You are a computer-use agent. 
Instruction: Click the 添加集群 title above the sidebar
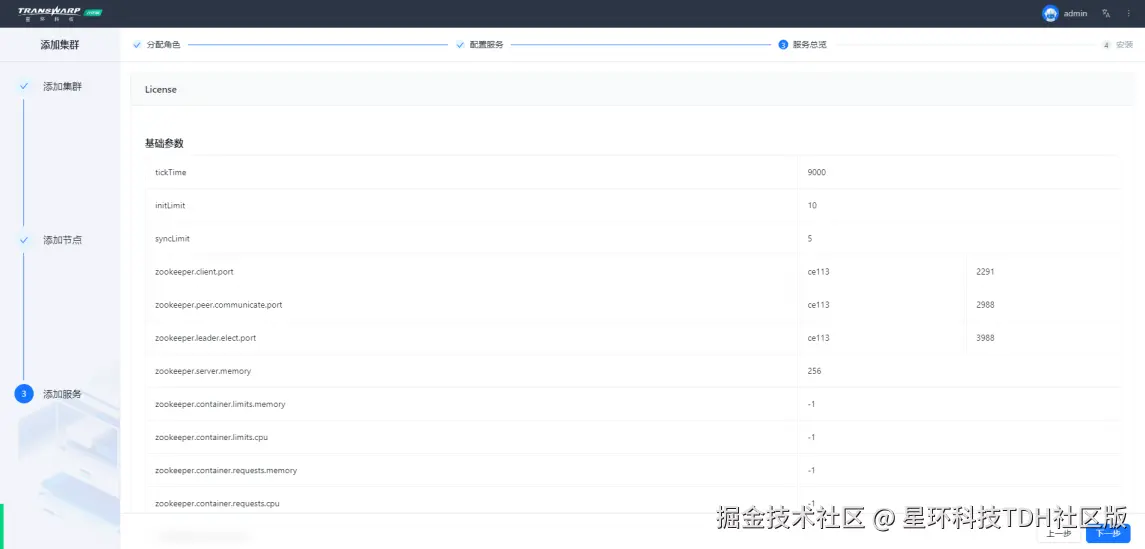(x=60, y=45)
